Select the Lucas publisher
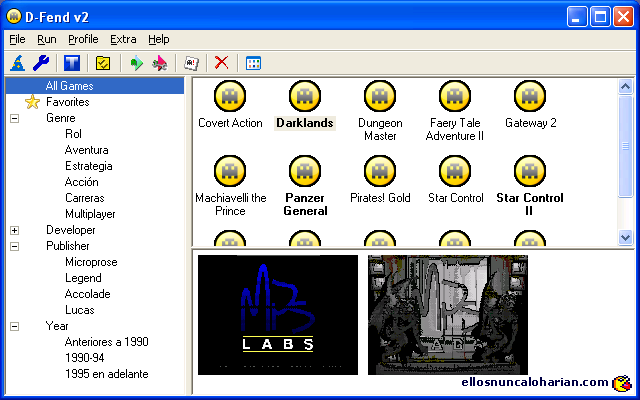 (80, 310)
